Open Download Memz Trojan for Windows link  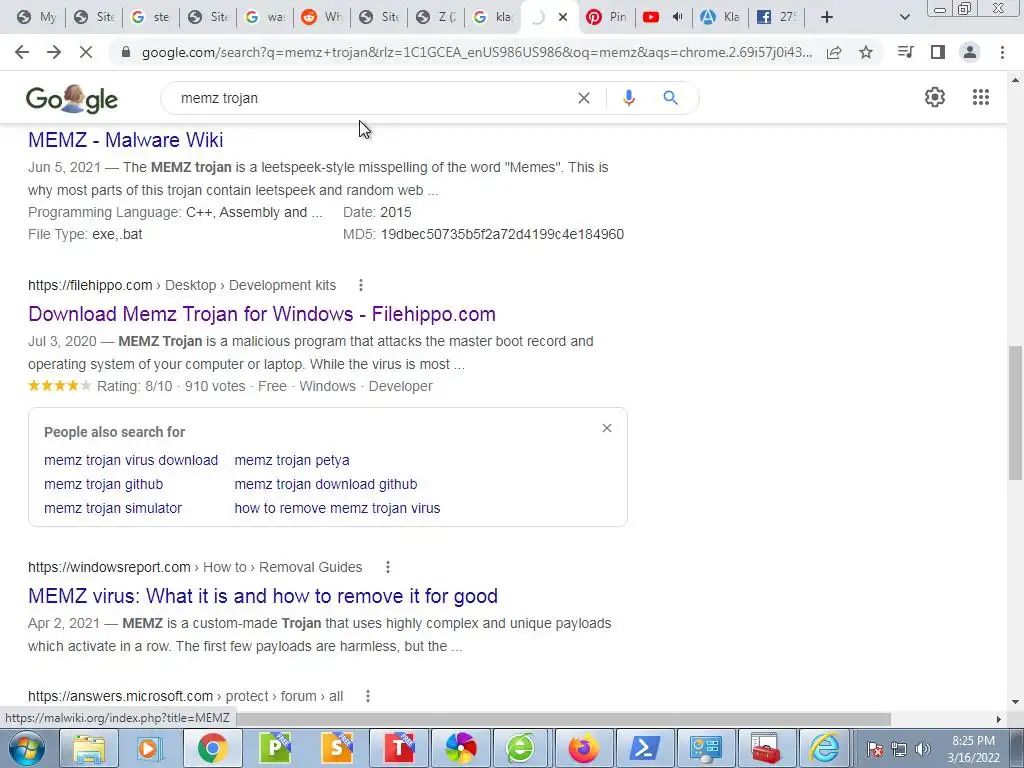pos(261,314)
